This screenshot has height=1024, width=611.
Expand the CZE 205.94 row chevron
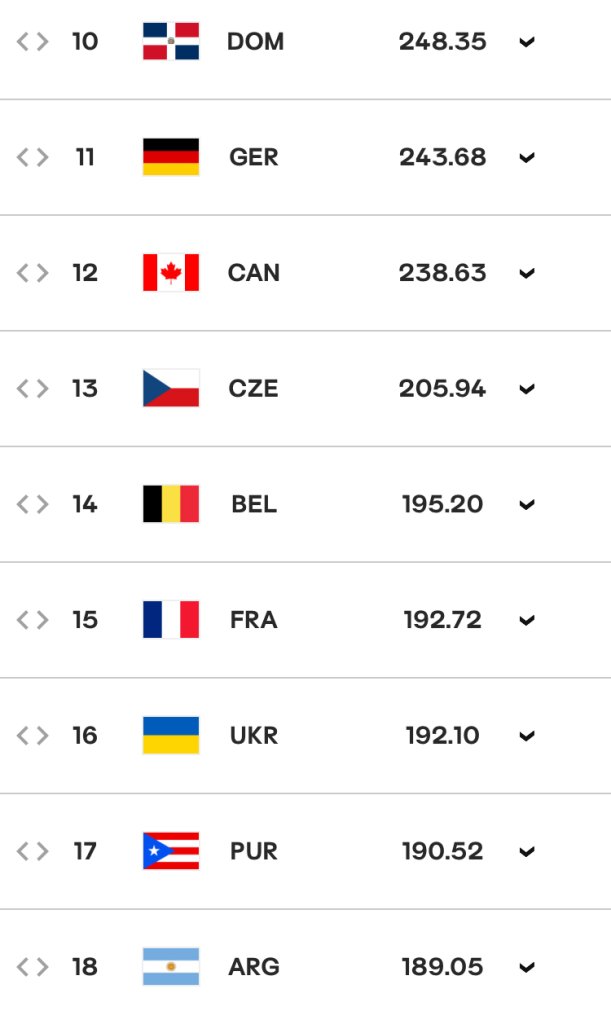click(x=527, y=389)
